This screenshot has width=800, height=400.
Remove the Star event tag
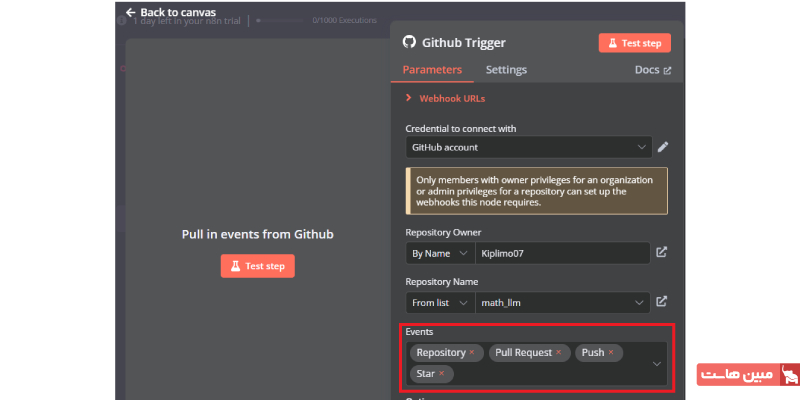[x=442, y=373]
